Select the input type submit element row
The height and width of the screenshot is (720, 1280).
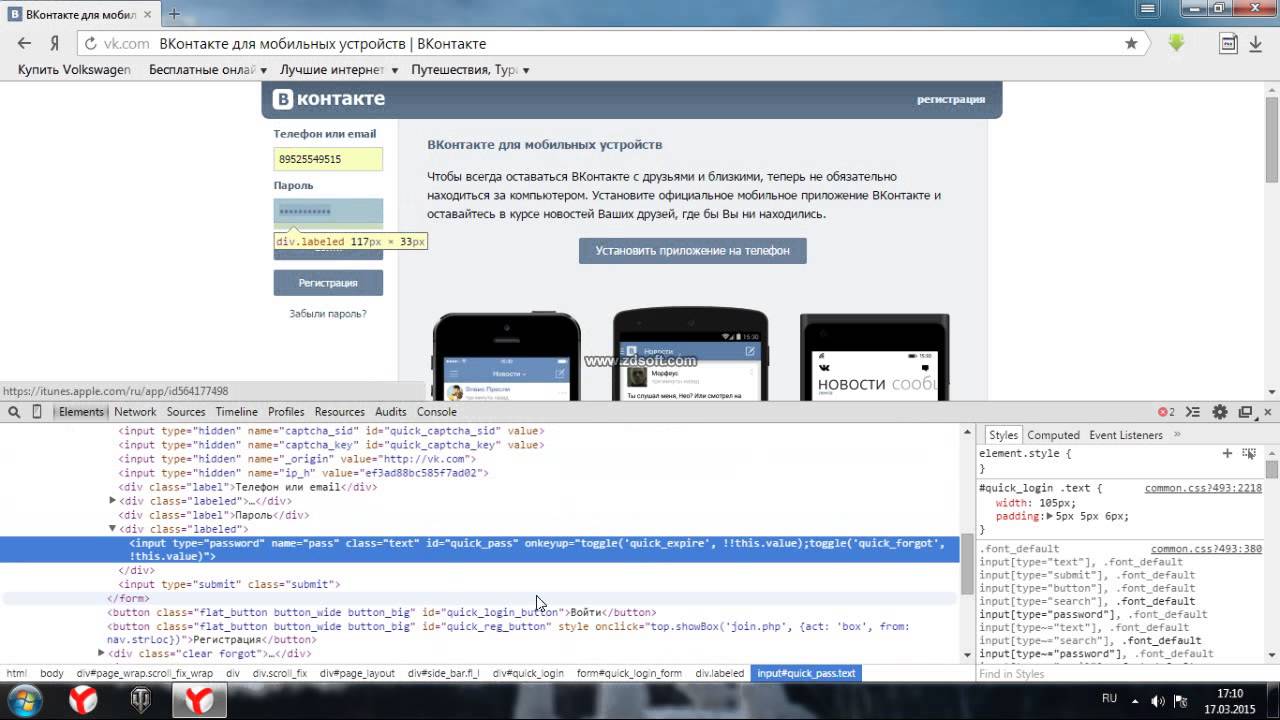click(x=480, y=585)
